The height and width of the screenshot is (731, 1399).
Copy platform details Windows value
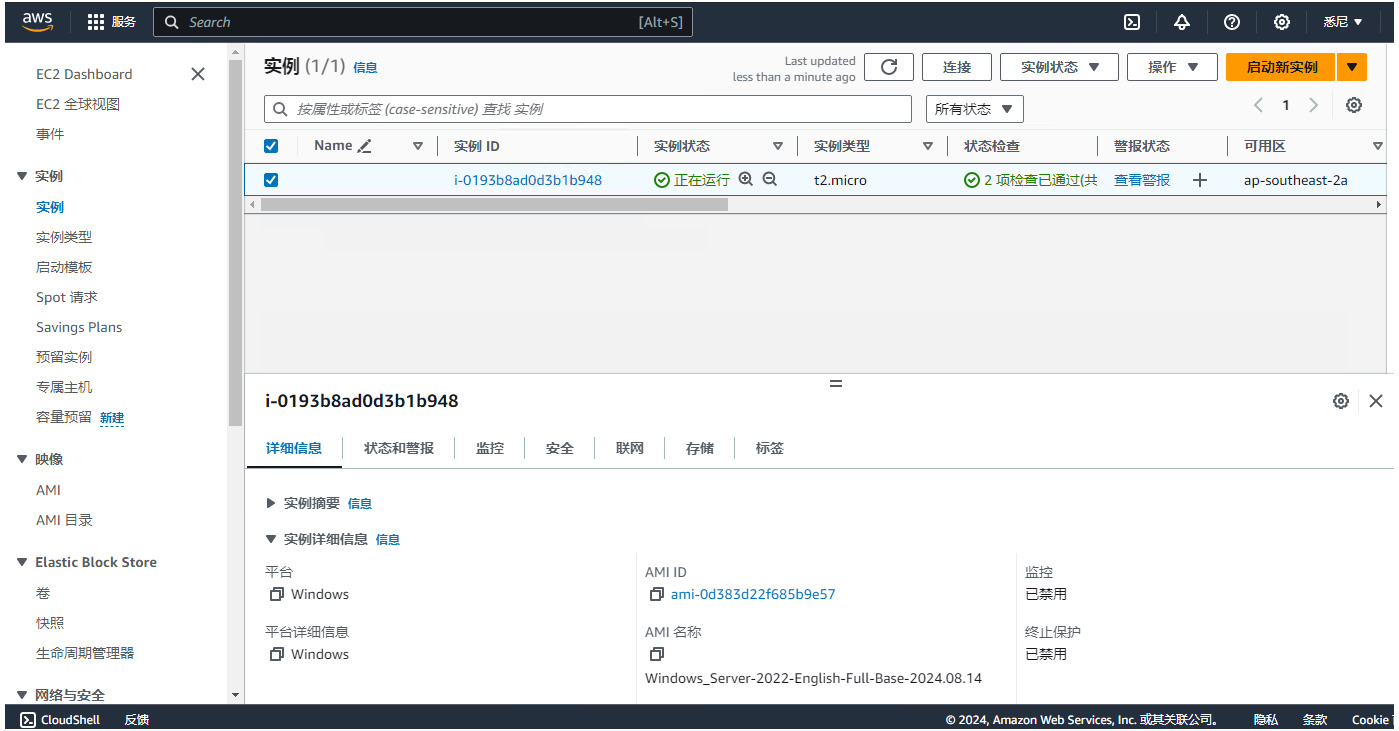click(277, 654)
